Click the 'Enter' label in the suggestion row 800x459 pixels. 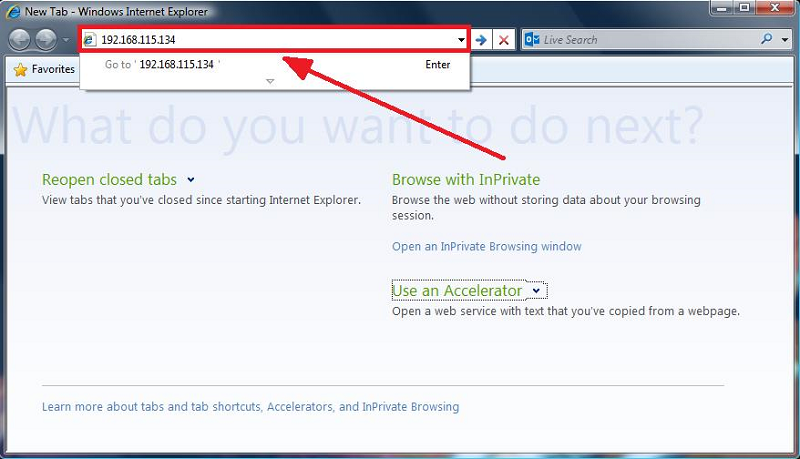coord(438,64)
